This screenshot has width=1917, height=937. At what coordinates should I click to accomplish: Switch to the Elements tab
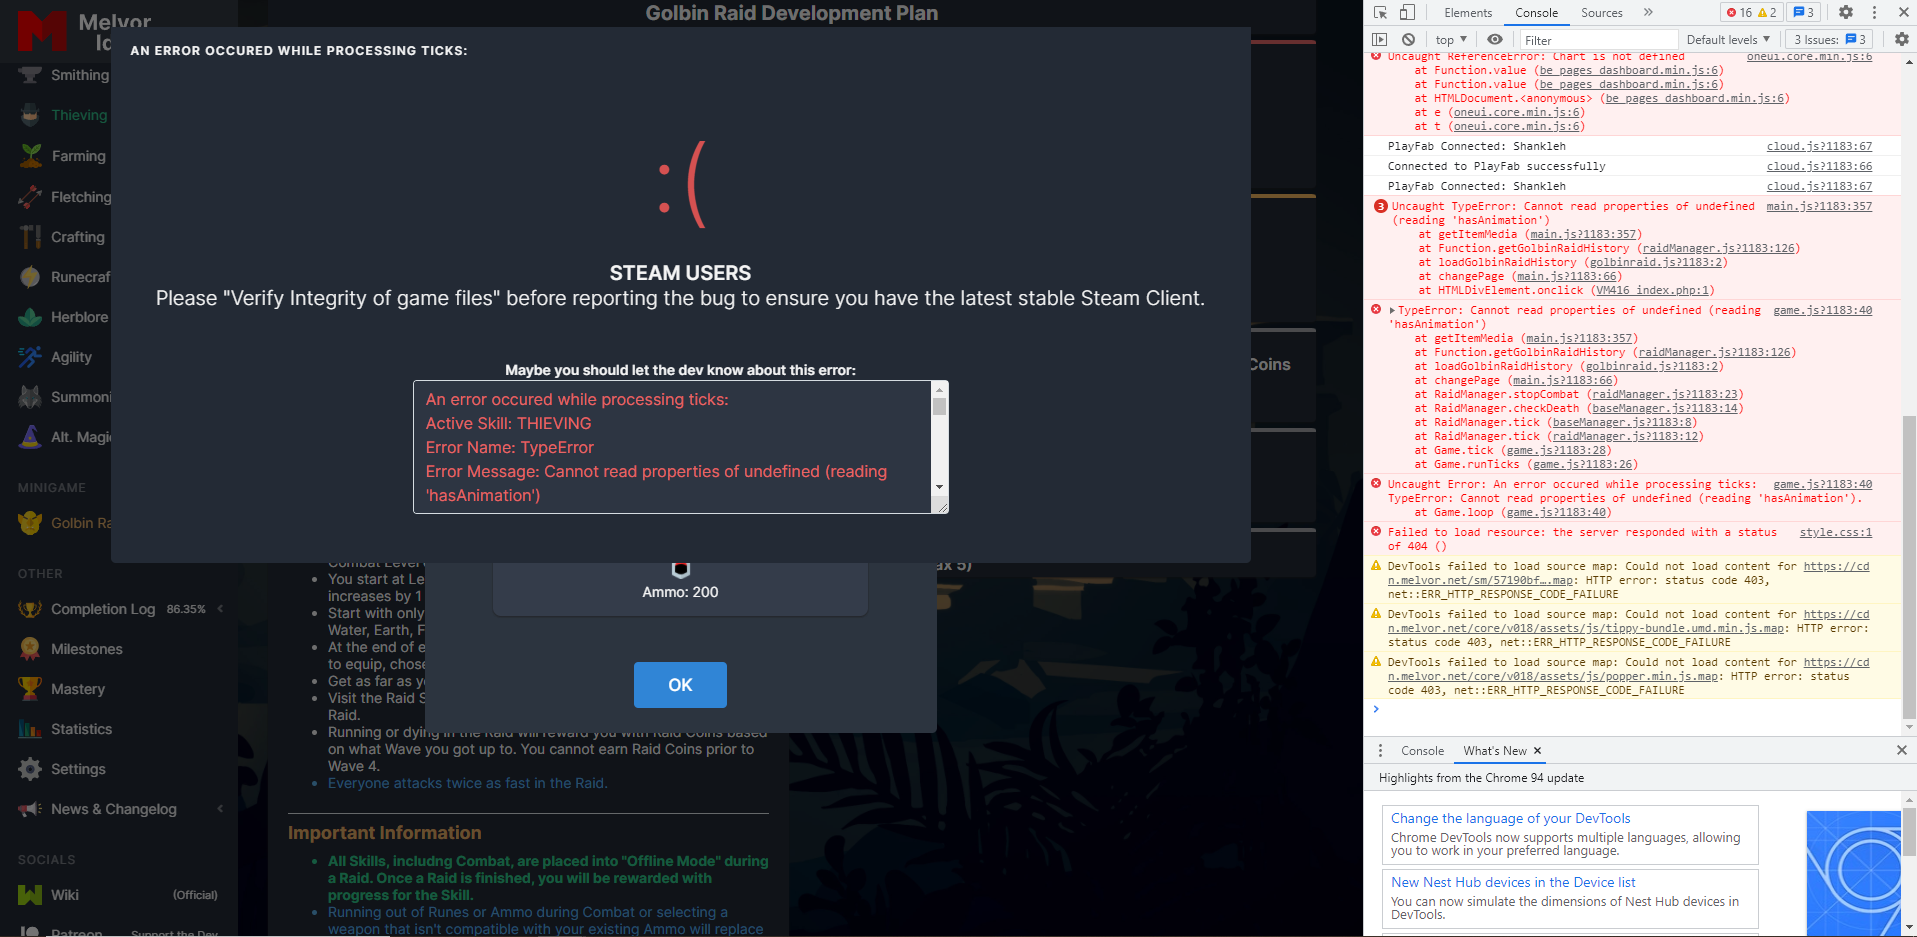(1467, 13)
